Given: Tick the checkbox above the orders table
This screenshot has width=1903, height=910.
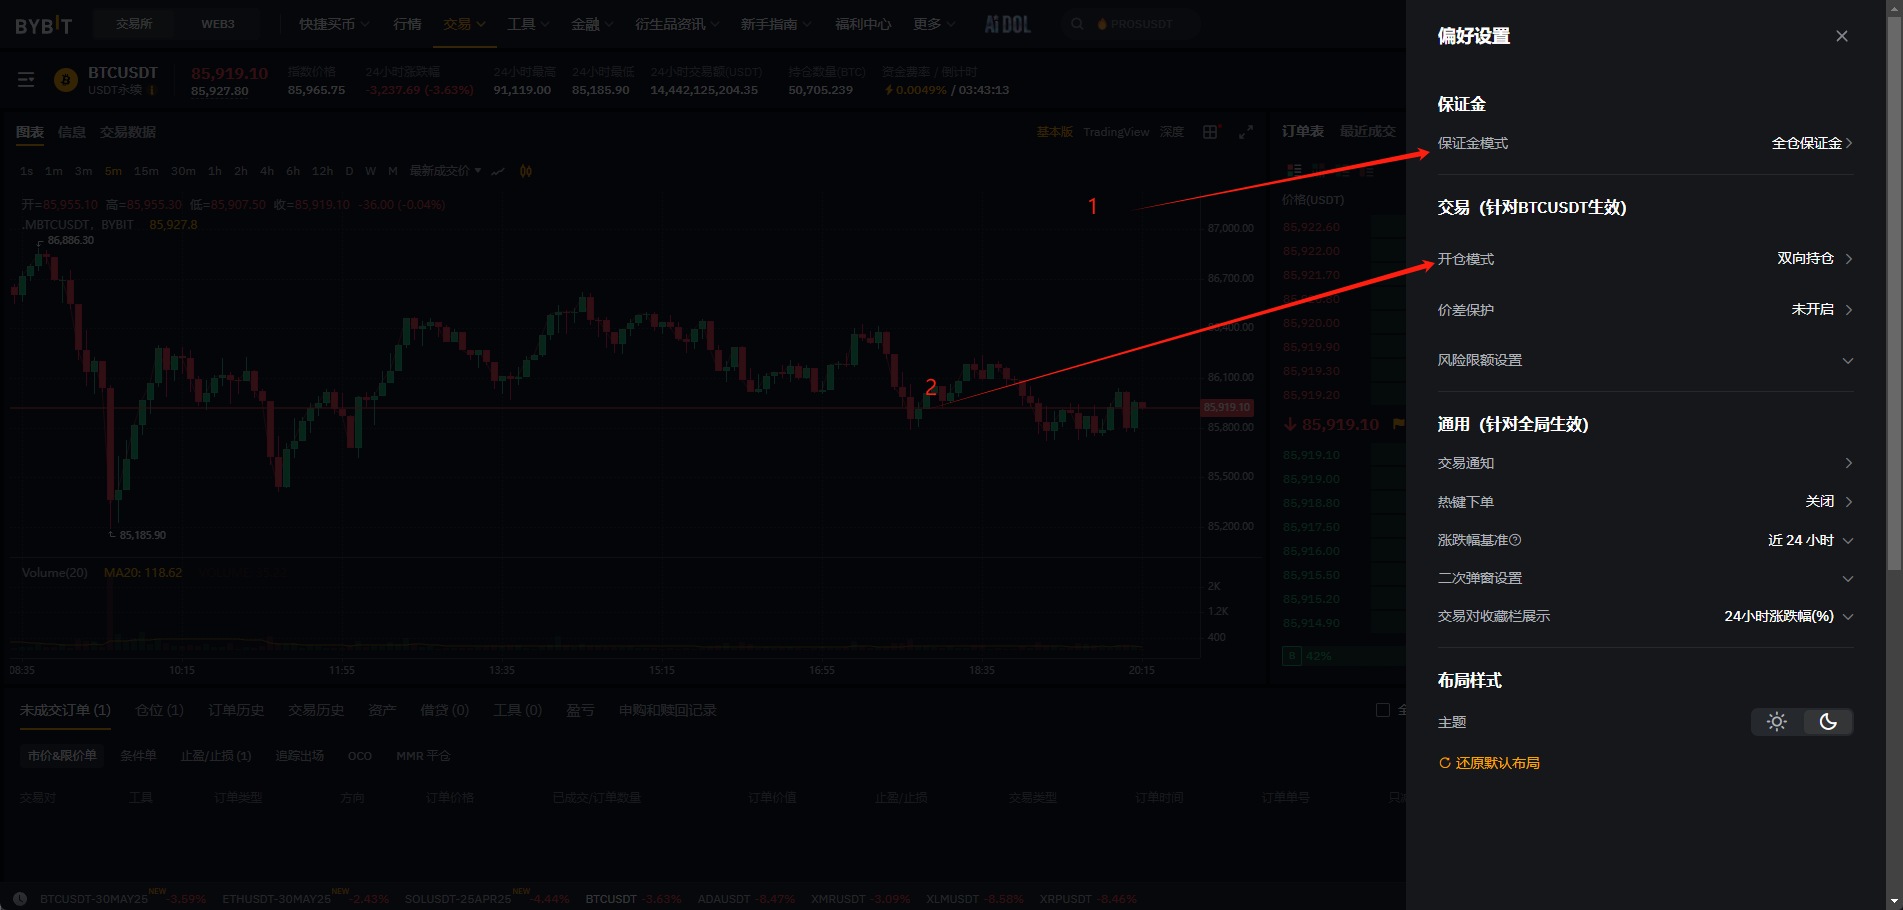Looking at the screenshot, I should pyautogui.click(x=1383, y=710).
